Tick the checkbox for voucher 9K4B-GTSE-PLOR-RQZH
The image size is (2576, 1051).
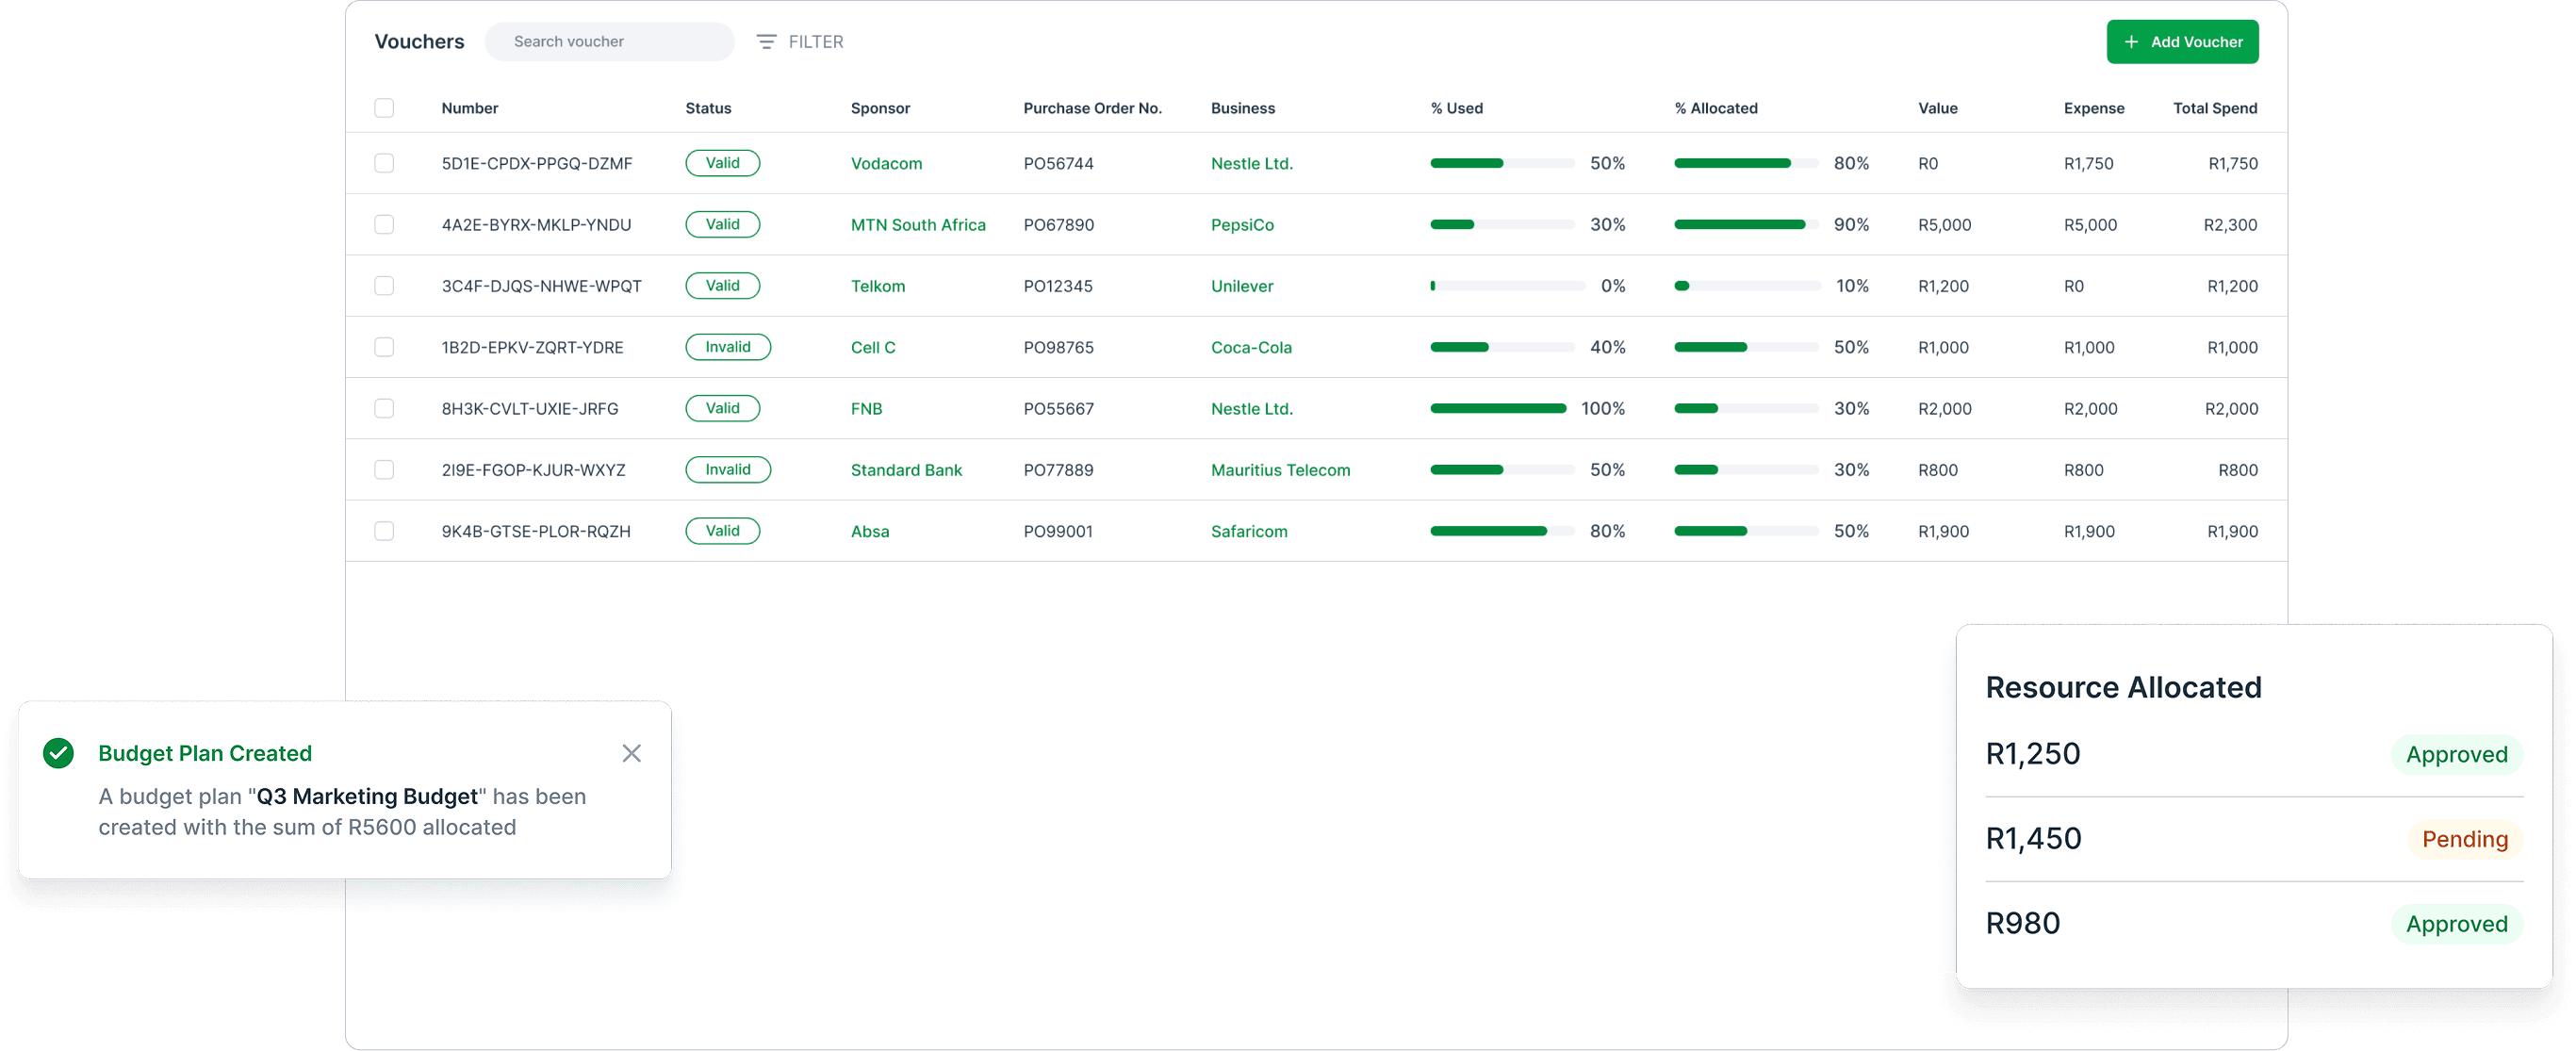tap(384, 531)
